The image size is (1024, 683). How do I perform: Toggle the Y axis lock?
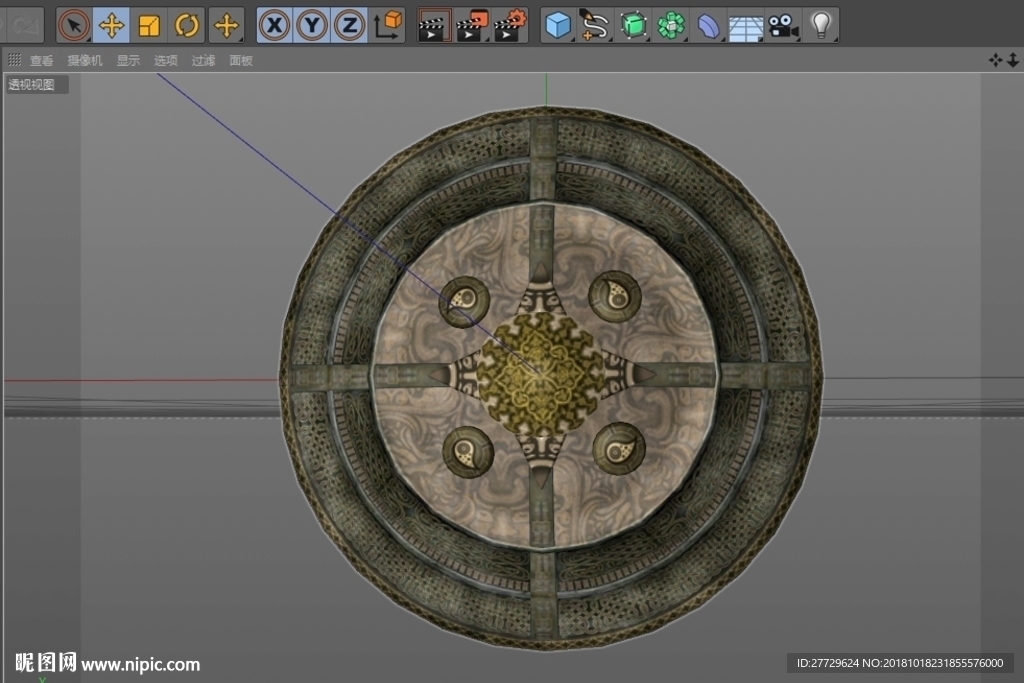(312, 25)
